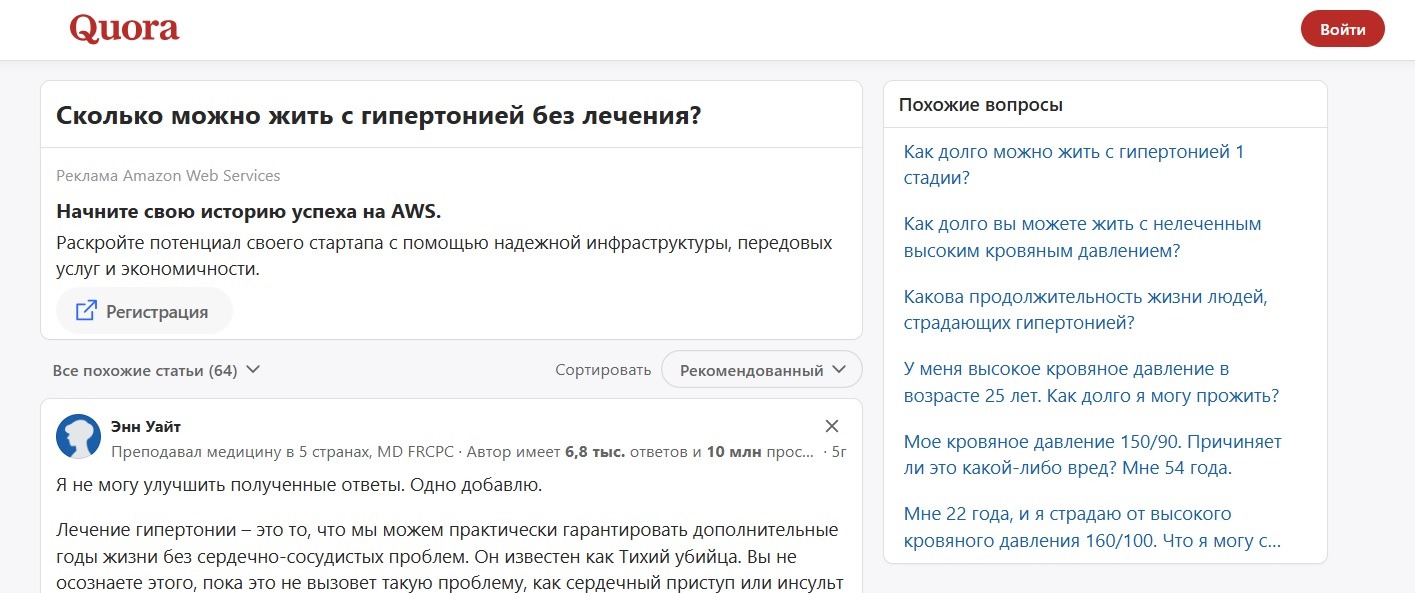The width and height of the screenshot is (1415, 593).
Task: Click the 5г answer timestamp
Action: (839, 452)
